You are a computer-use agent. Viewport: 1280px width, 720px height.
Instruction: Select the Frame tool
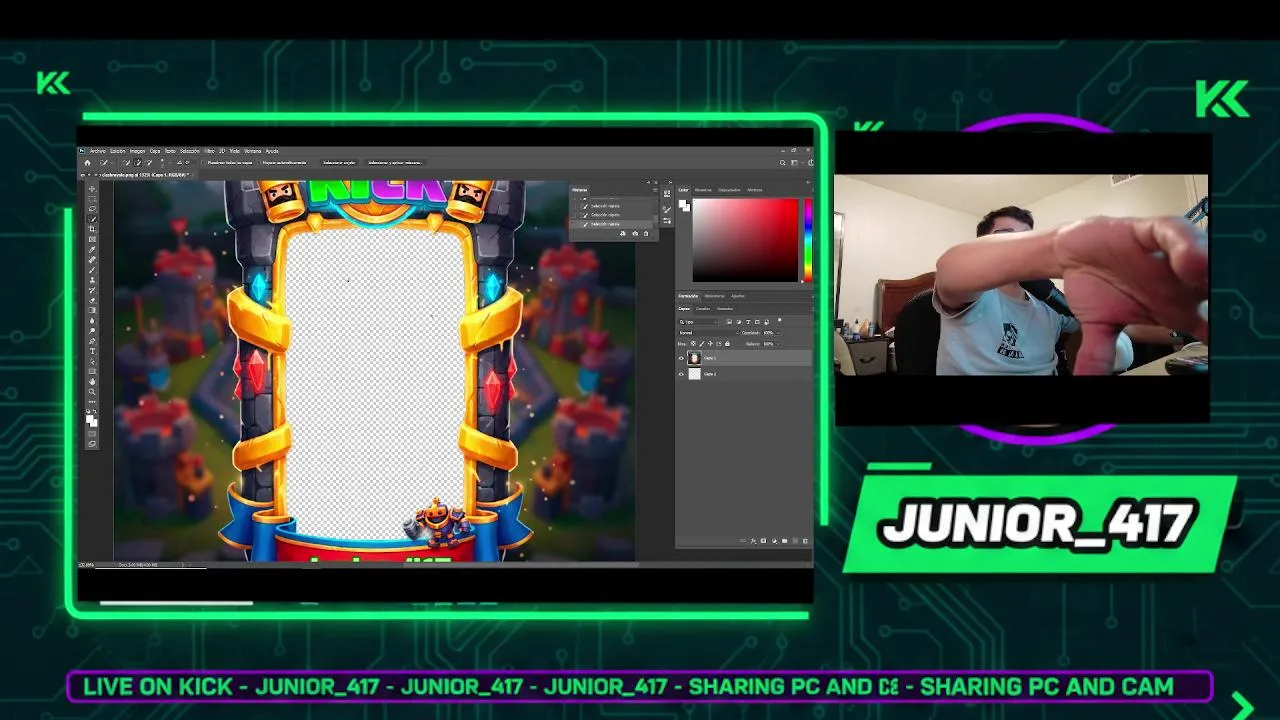[93, 239]
